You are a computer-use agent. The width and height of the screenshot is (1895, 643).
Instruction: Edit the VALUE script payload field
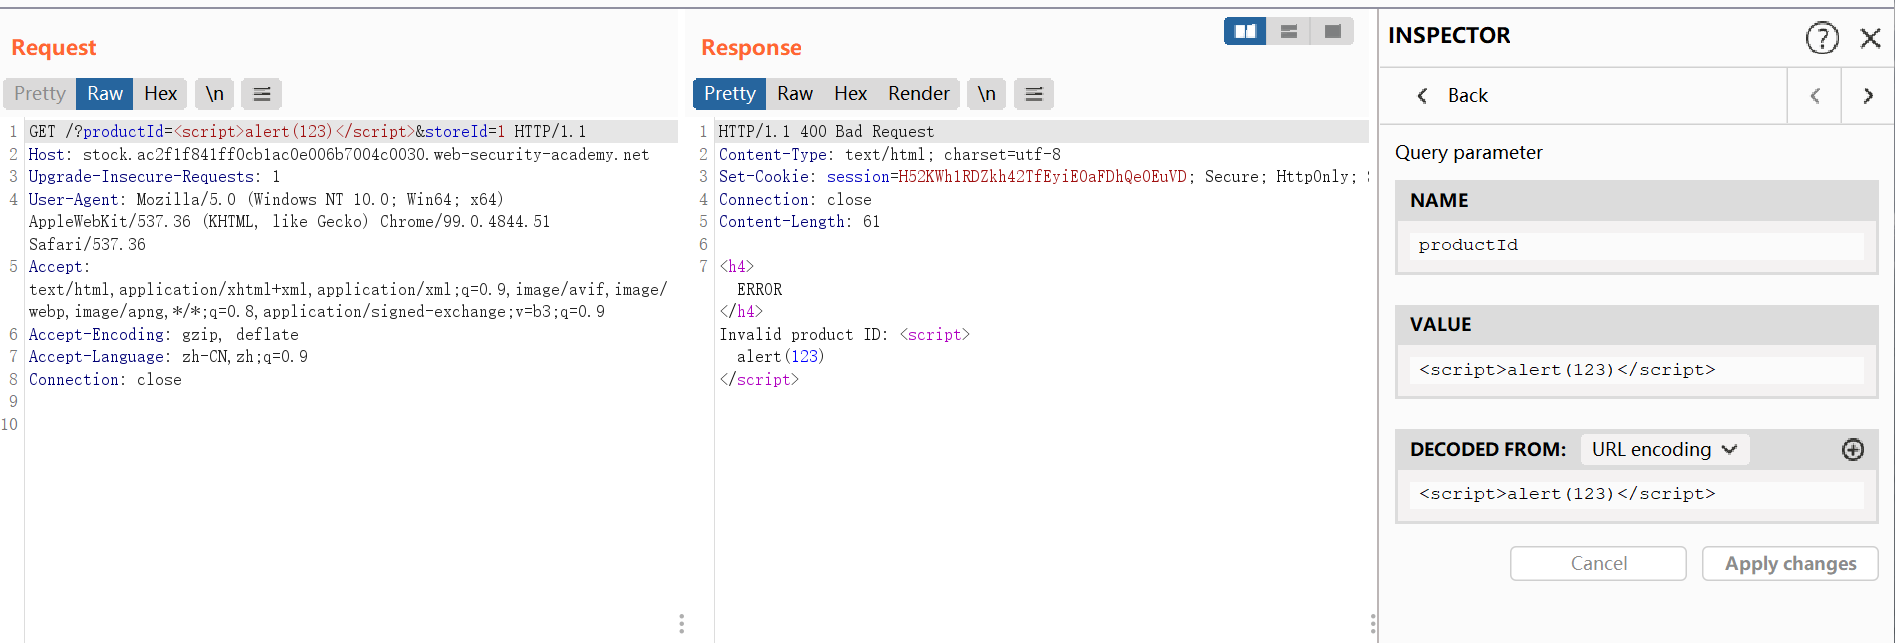(1637, 370)
